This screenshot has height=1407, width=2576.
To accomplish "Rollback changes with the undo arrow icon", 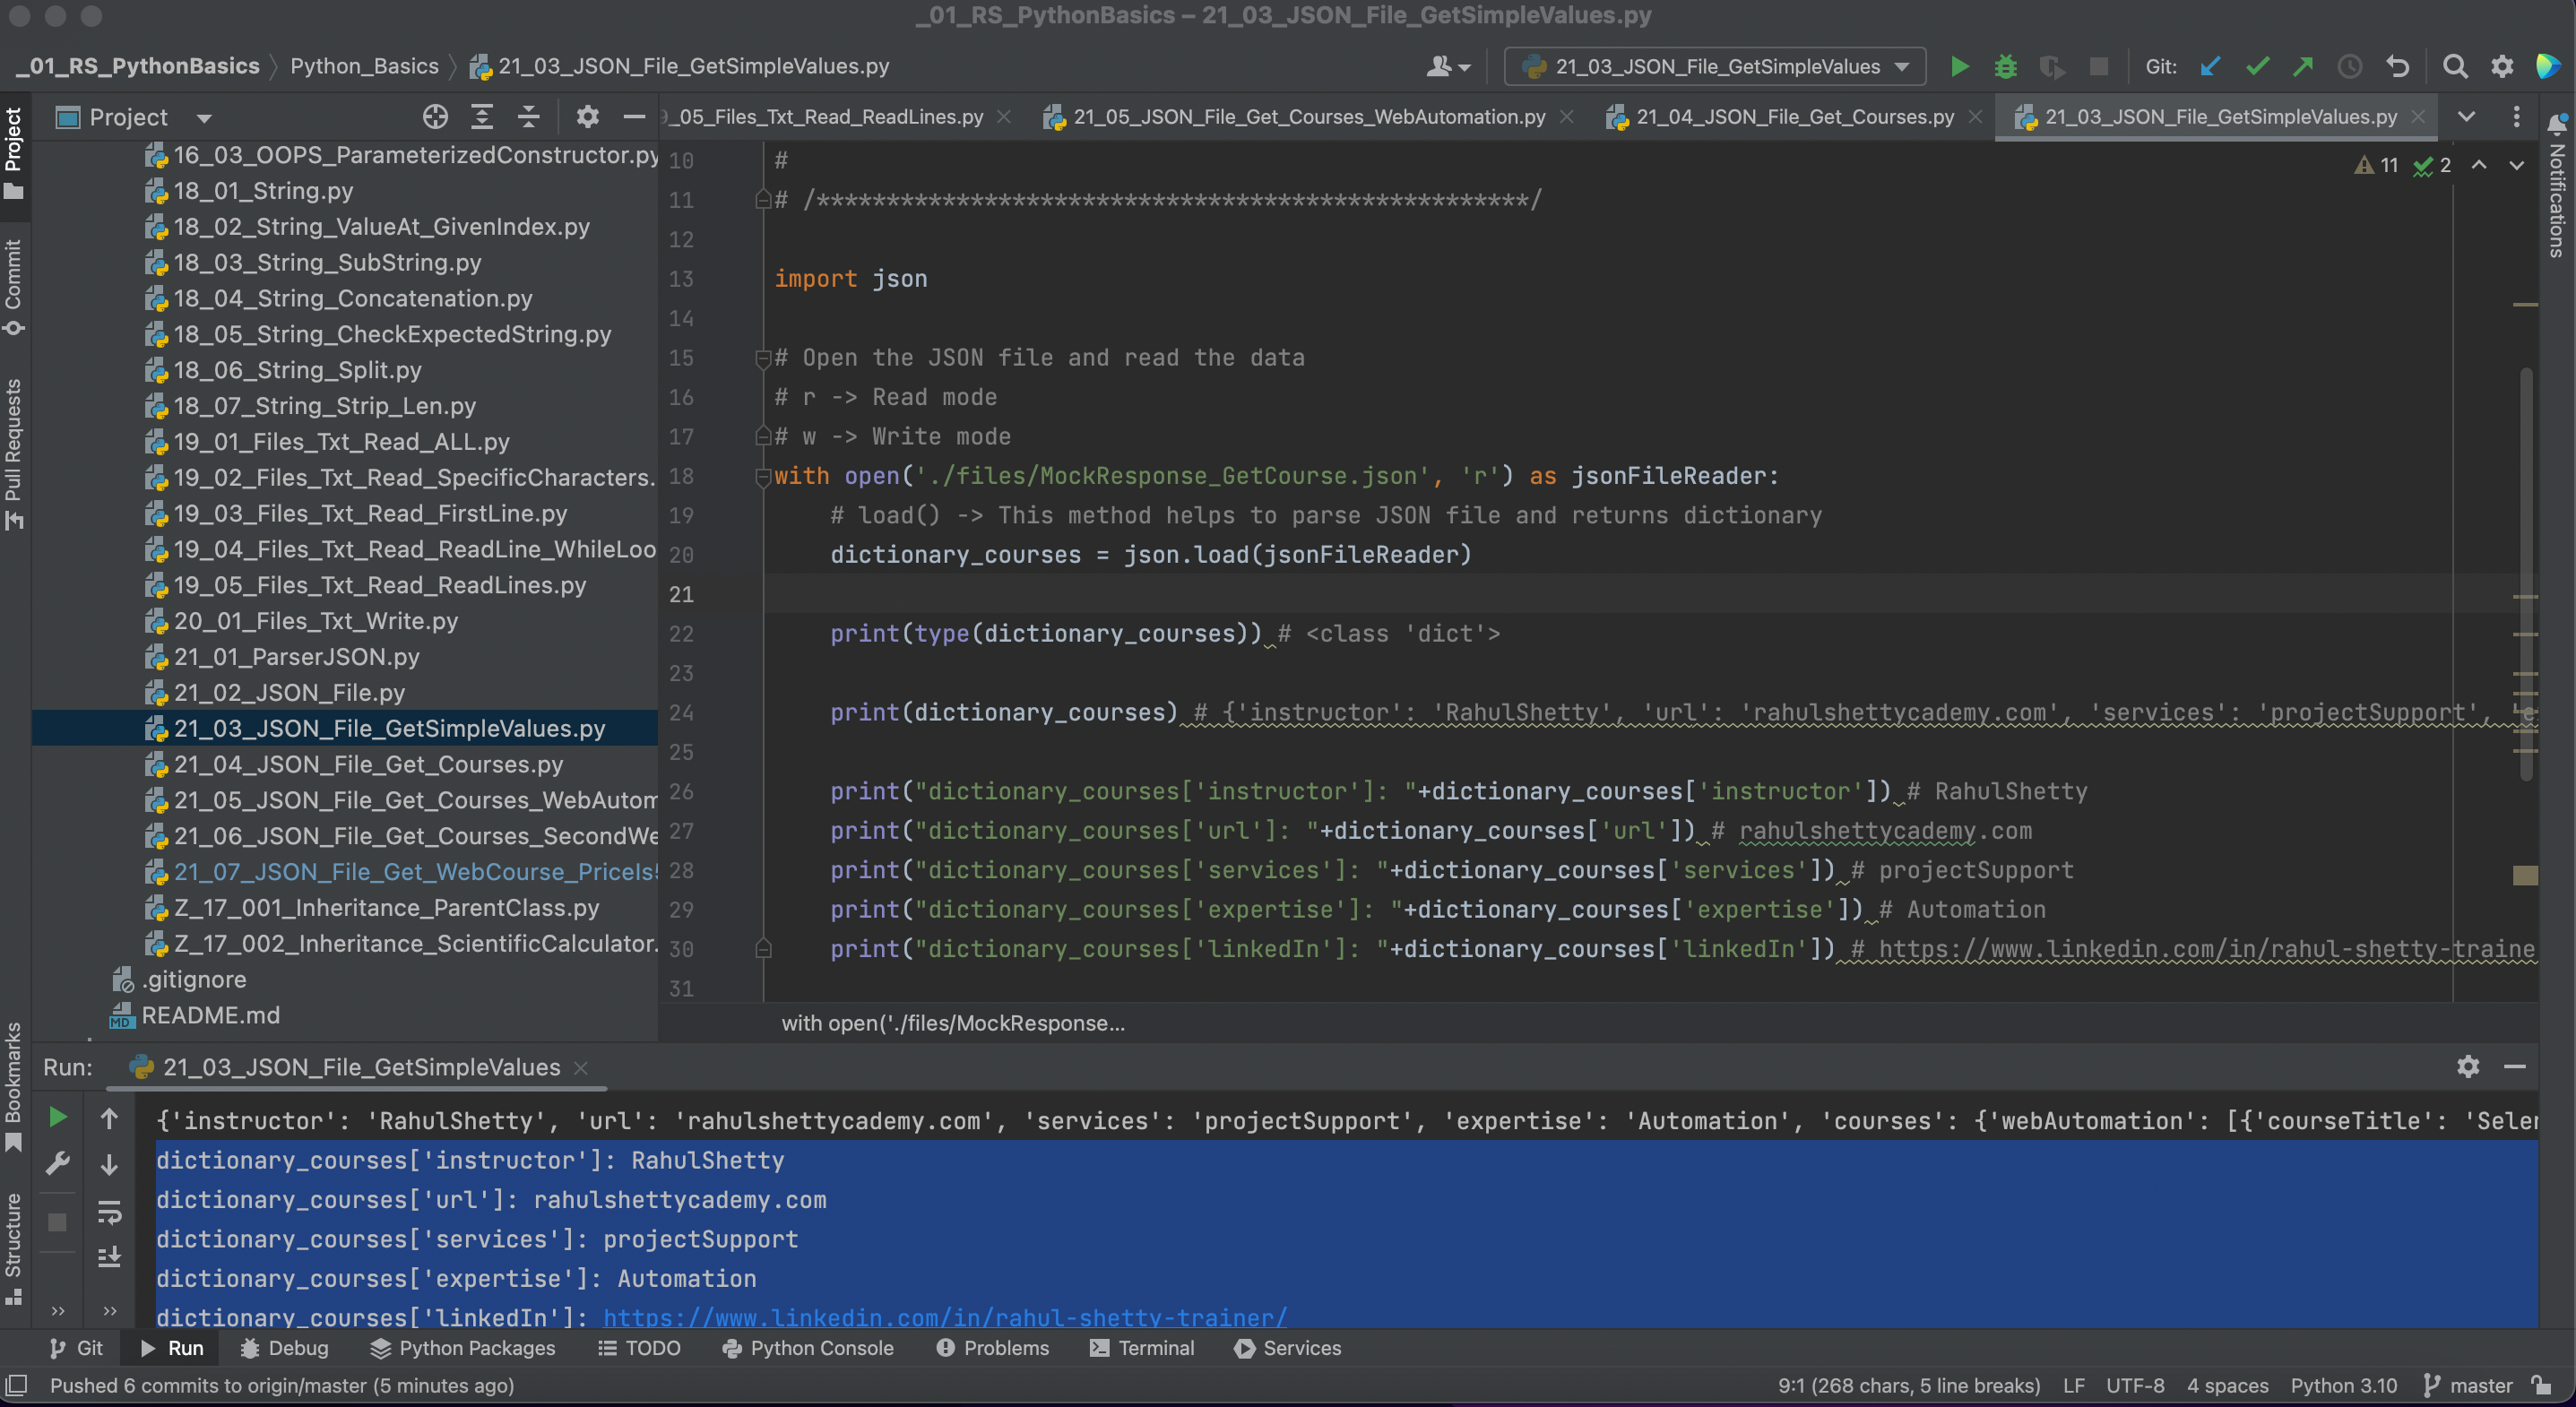I will coord(2397,67).
